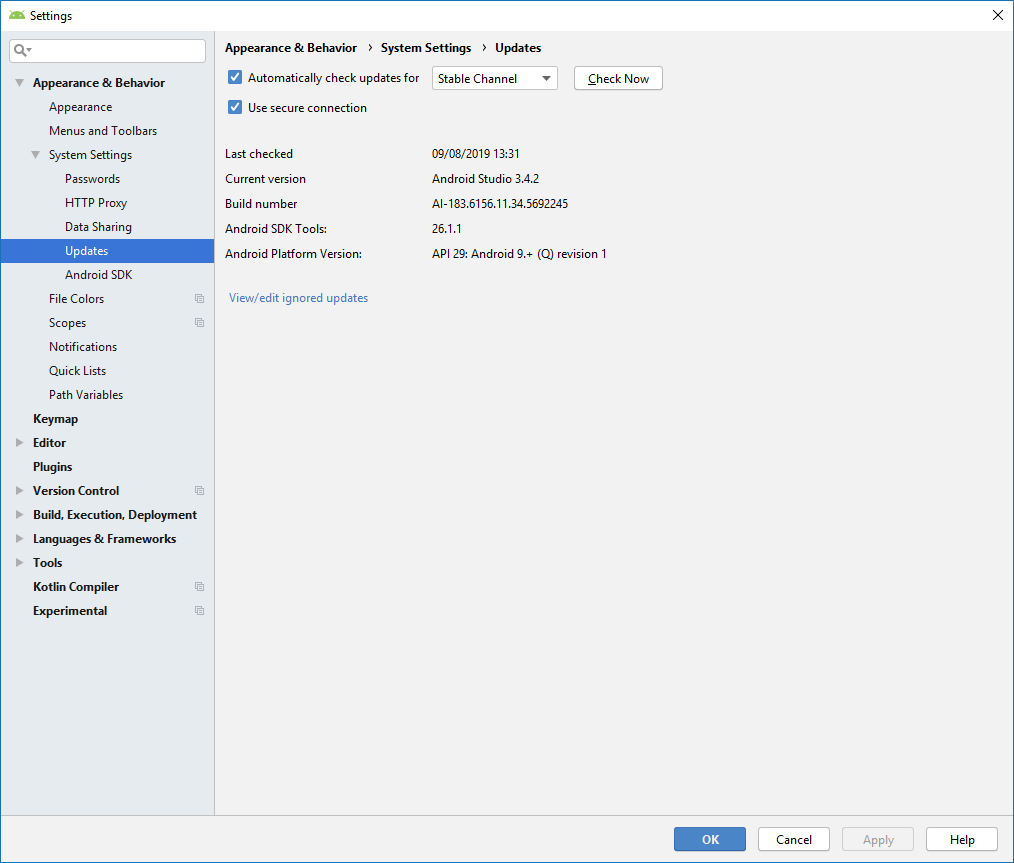Click the Updates breadcrumb label
This screenshot has height=863, width=1014.
[x=518, y=48]
